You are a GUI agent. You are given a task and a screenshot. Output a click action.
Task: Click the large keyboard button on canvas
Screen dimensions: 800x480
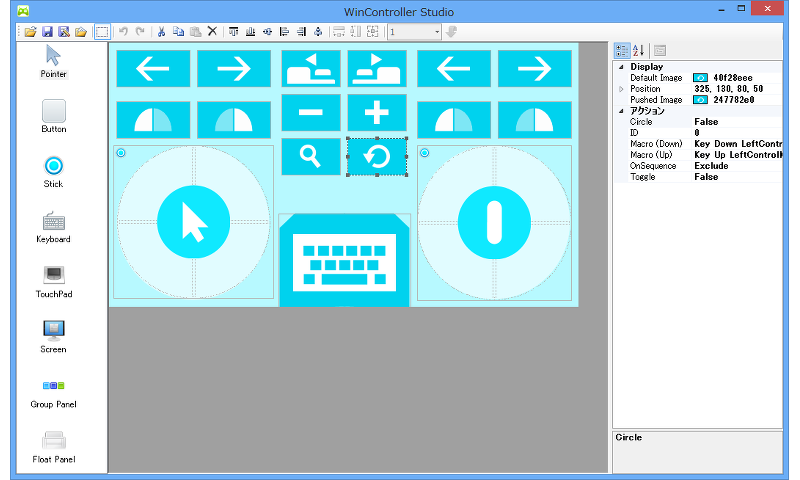point(345,262)
